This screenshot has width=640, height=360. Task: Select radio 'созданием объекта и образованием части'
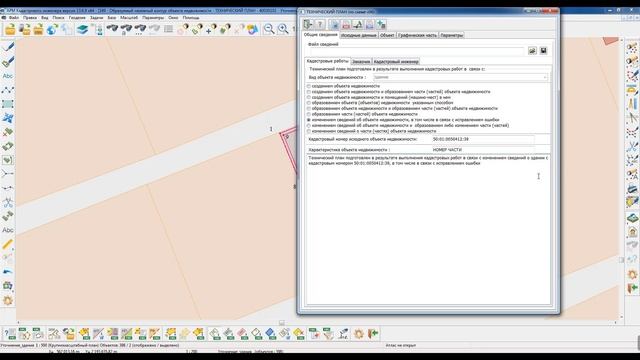coord(309,92)
